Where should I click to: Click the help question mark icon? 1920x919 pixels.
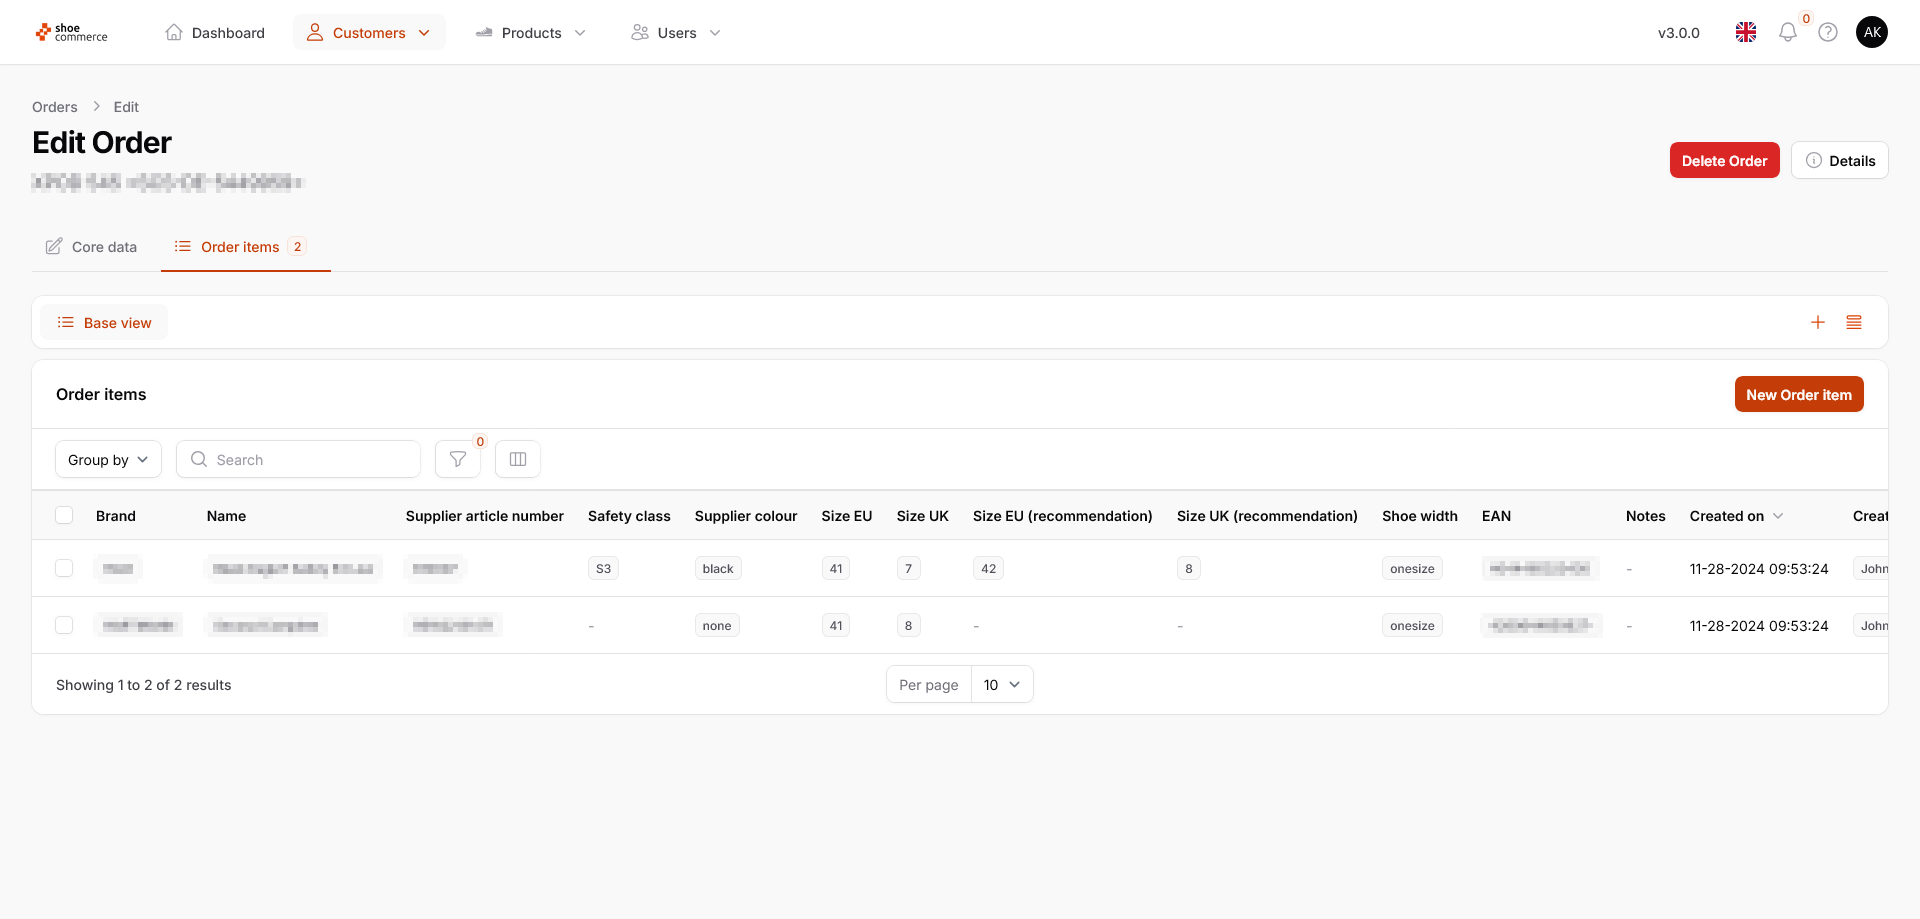tap(1828, 32)
